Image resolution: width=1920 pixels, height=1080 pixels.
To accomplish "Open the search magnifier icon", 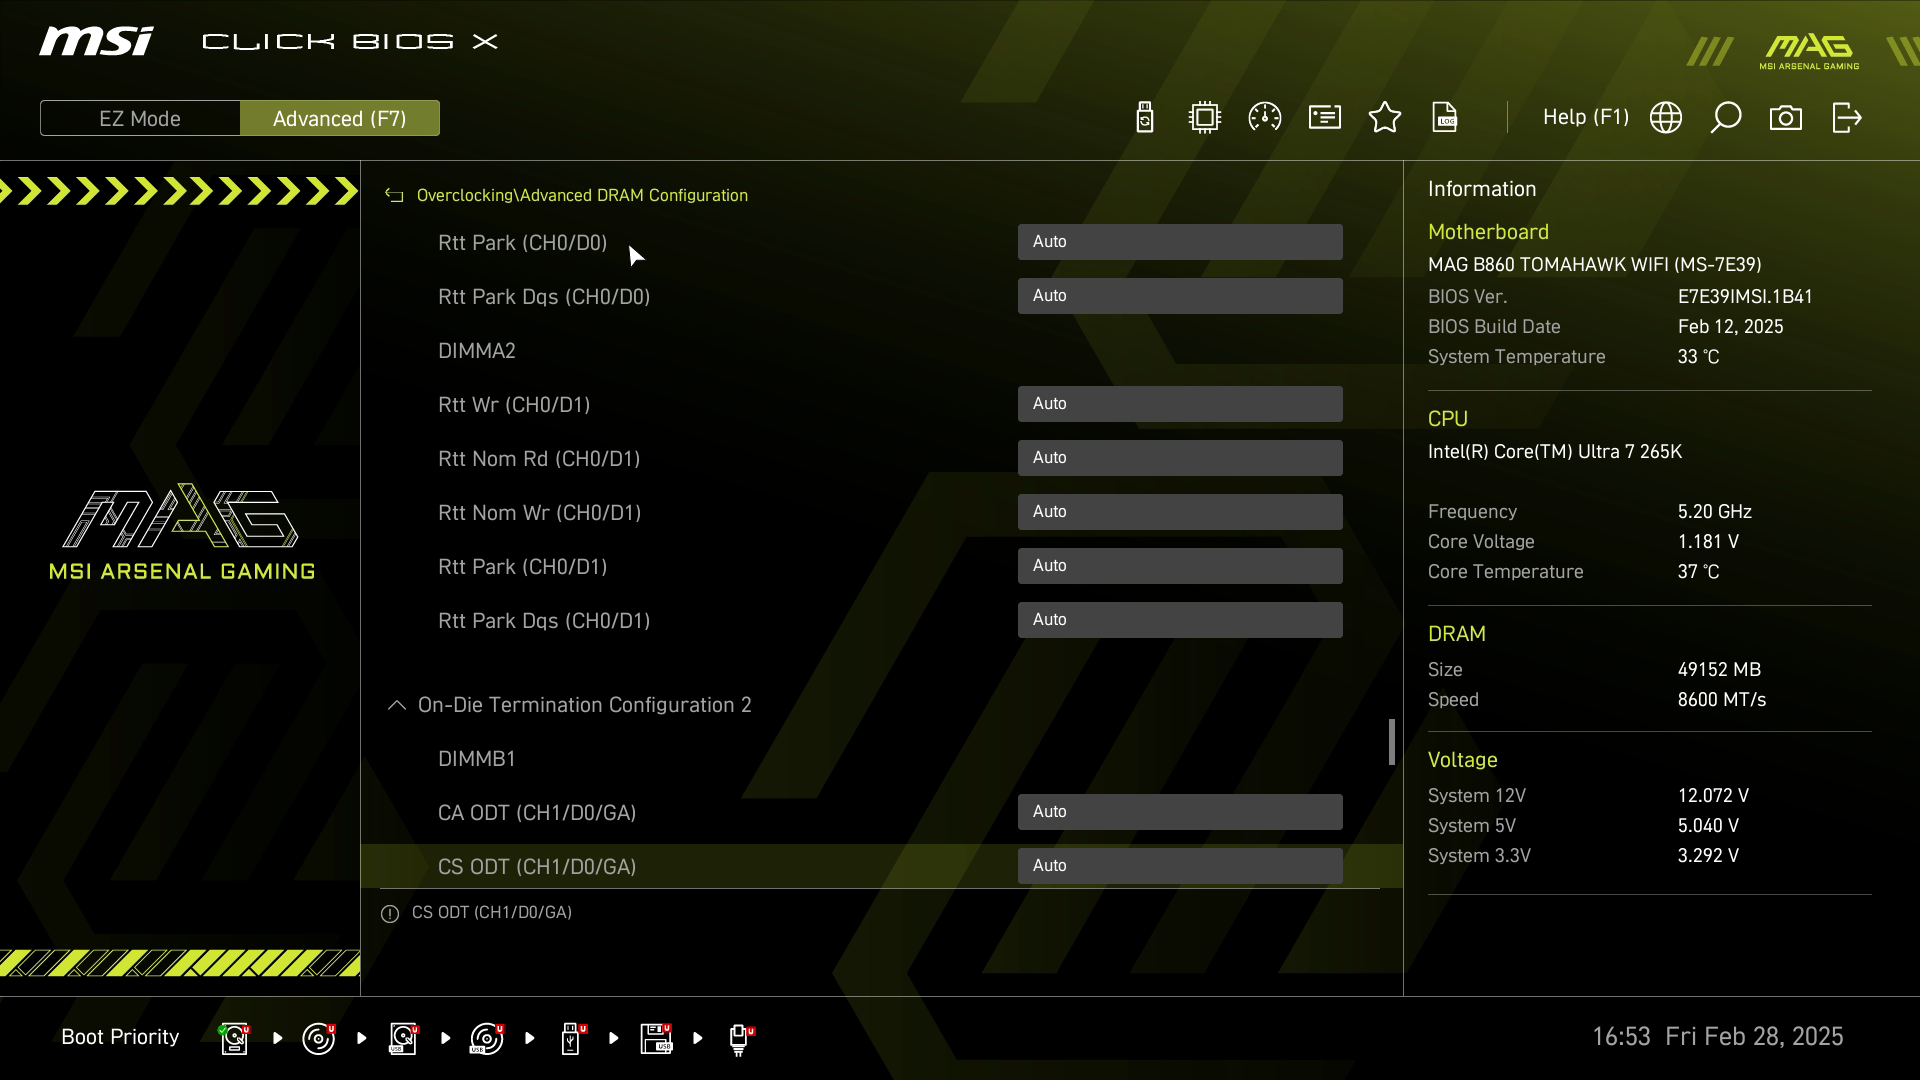I will (x=1726, y=118).
